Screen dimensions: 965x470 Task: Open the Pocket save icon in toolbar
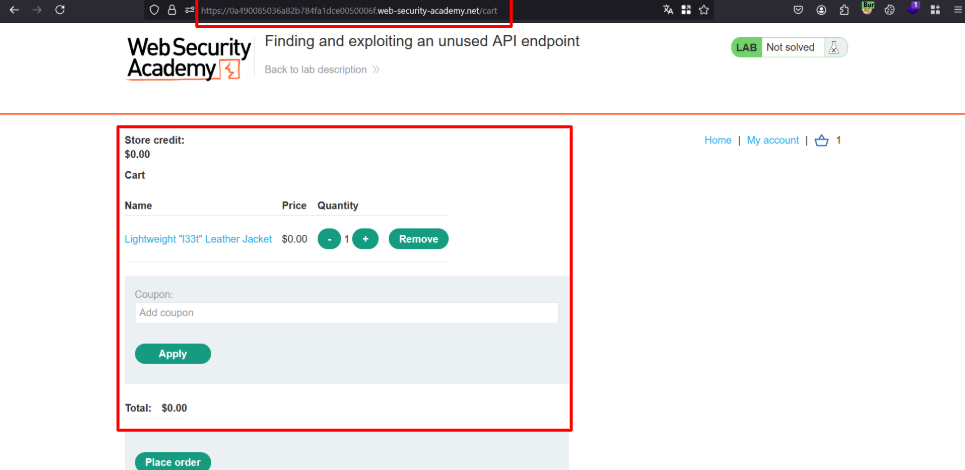pos(798,9)
